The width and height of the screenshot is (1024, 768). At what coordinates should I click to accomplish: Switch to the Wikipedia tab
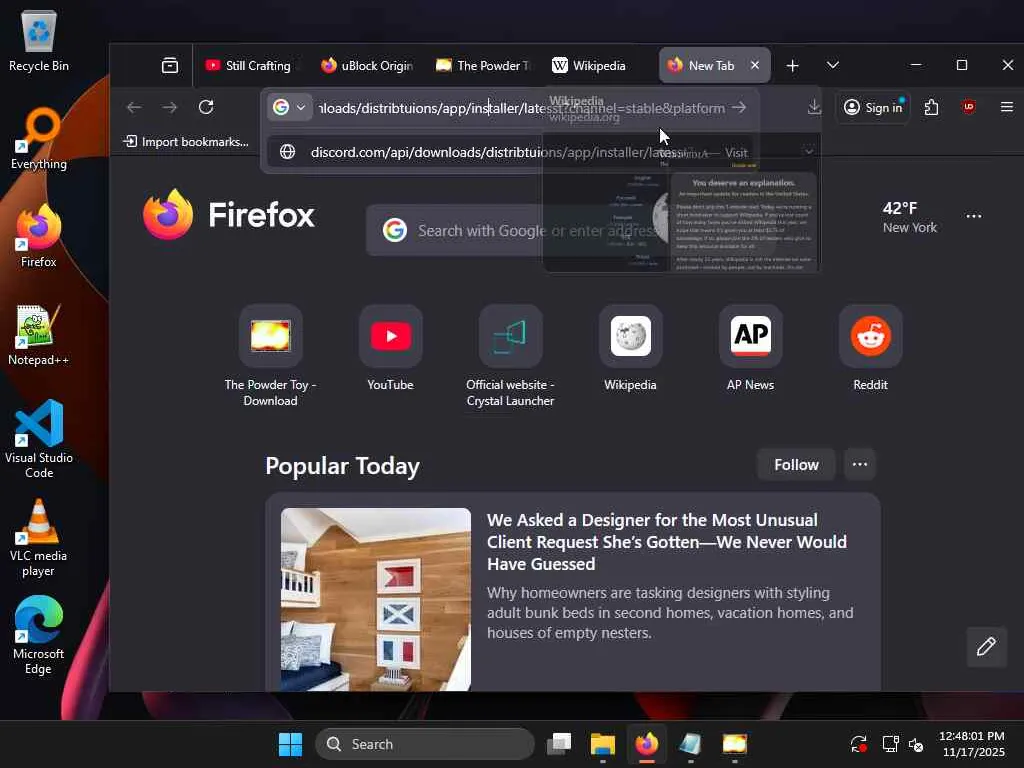tap(598, 65)
